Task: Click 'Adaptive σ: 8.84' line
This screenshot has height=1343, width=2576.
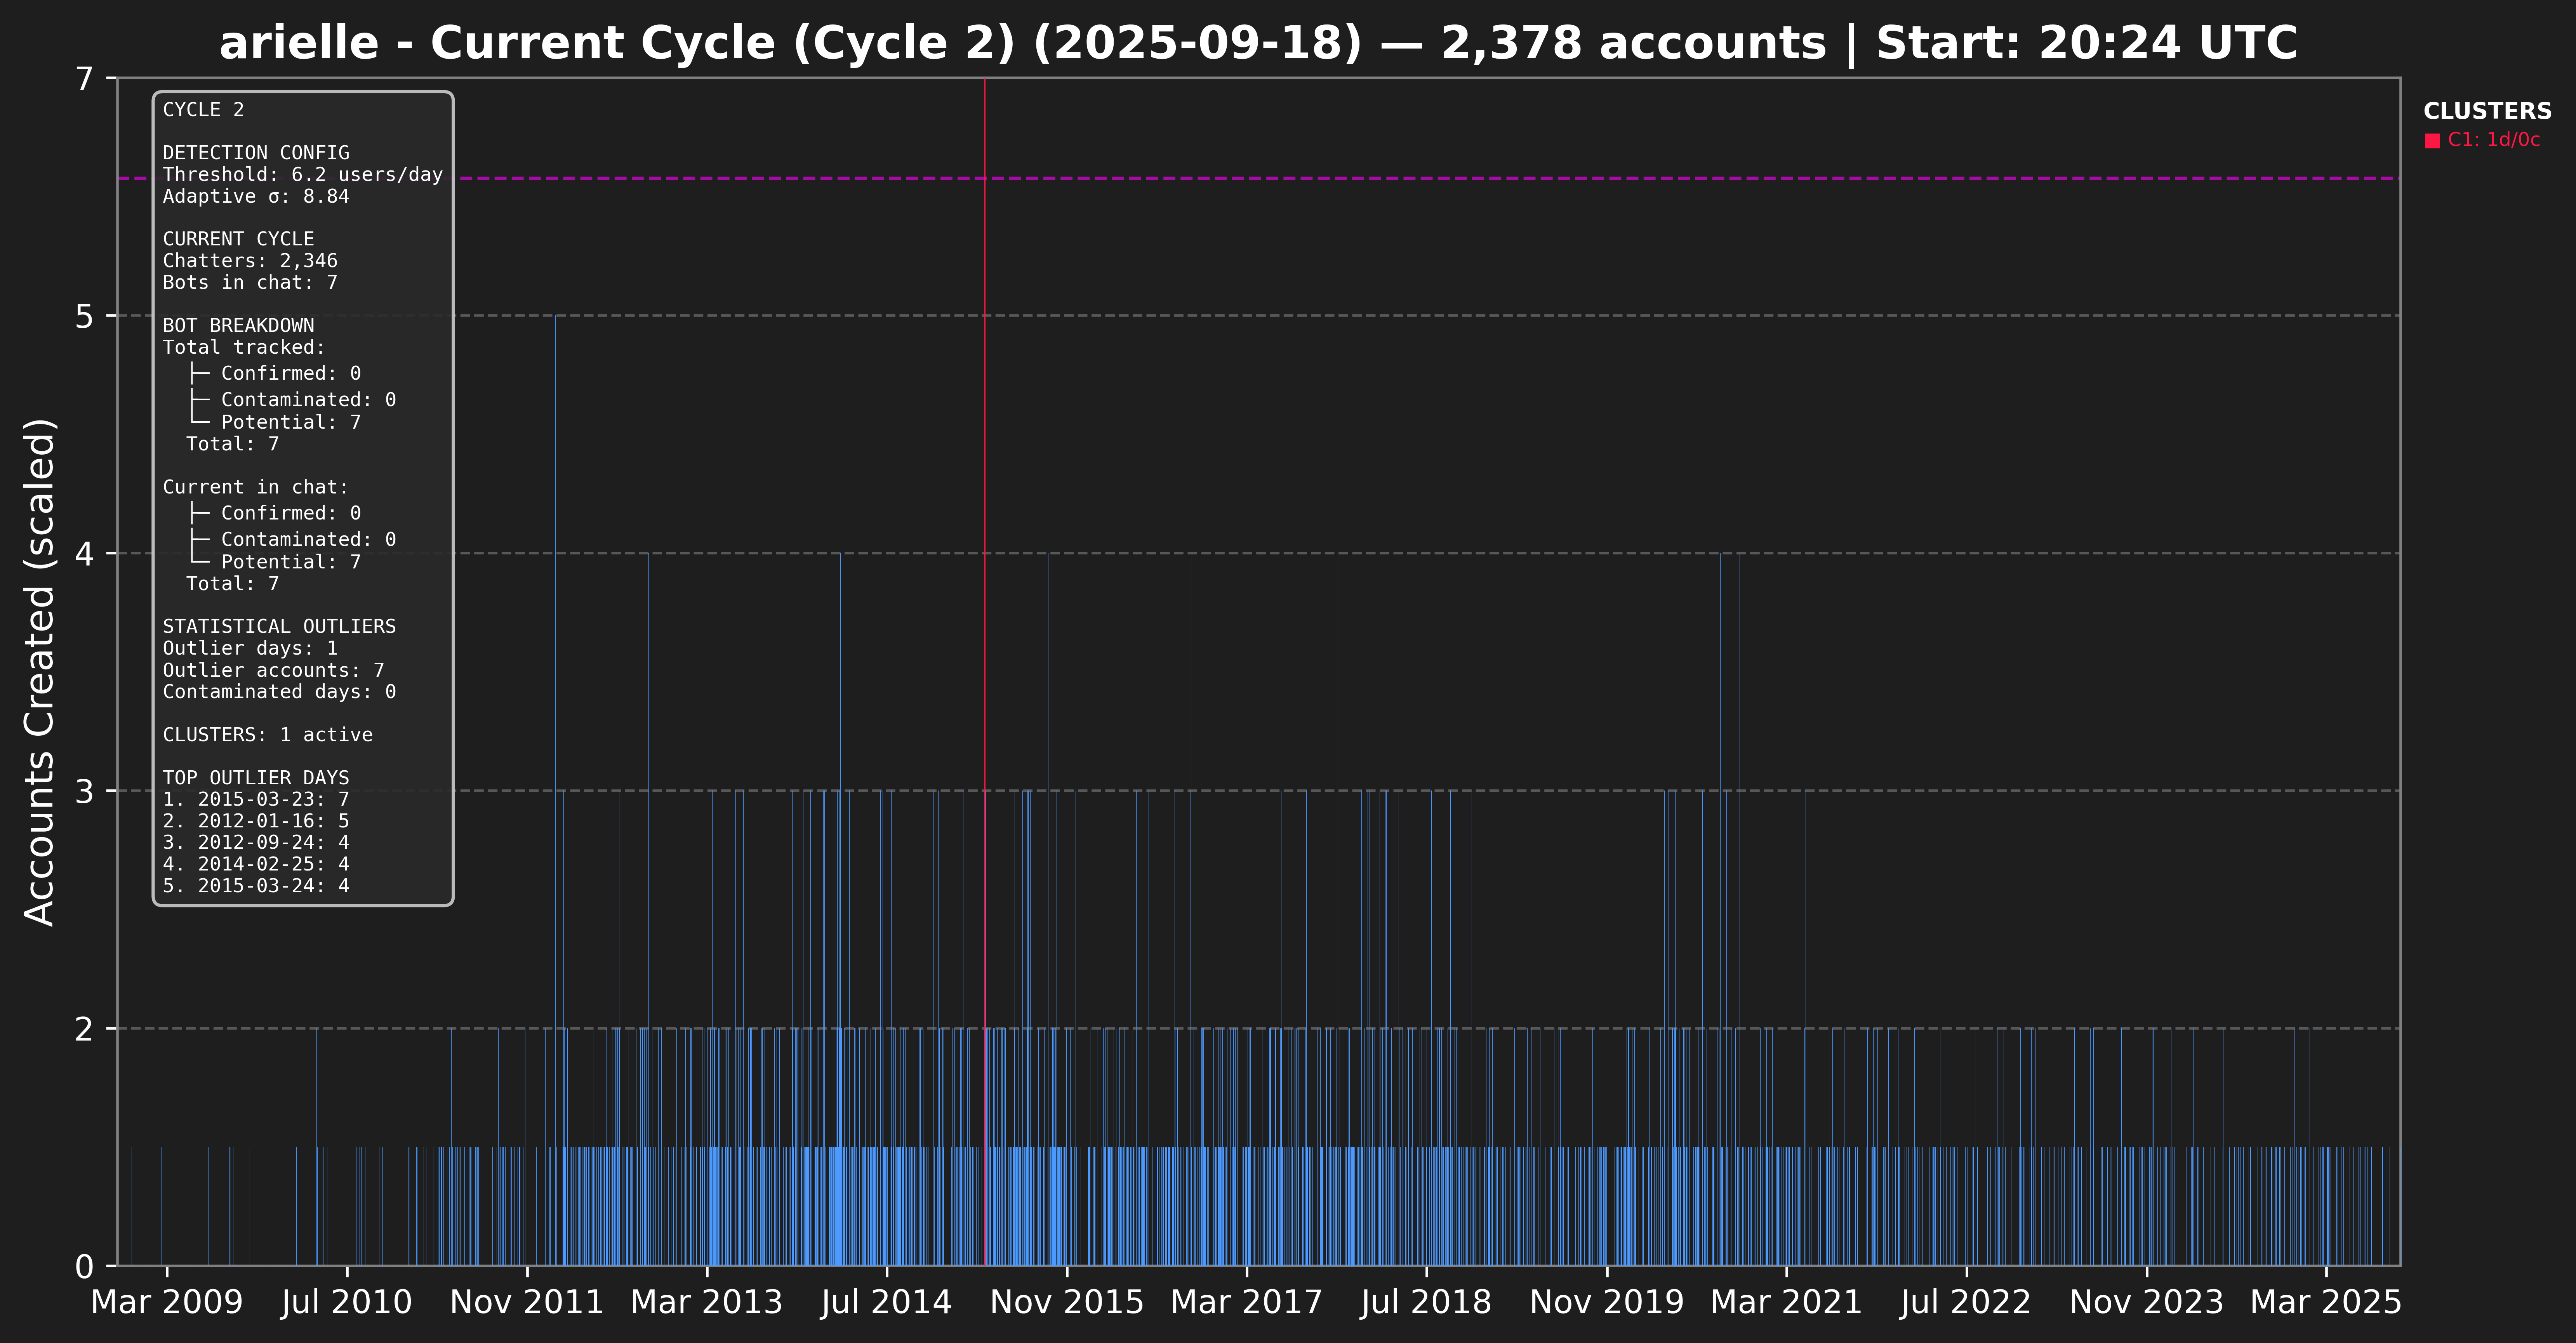Action: coord(256,196)
